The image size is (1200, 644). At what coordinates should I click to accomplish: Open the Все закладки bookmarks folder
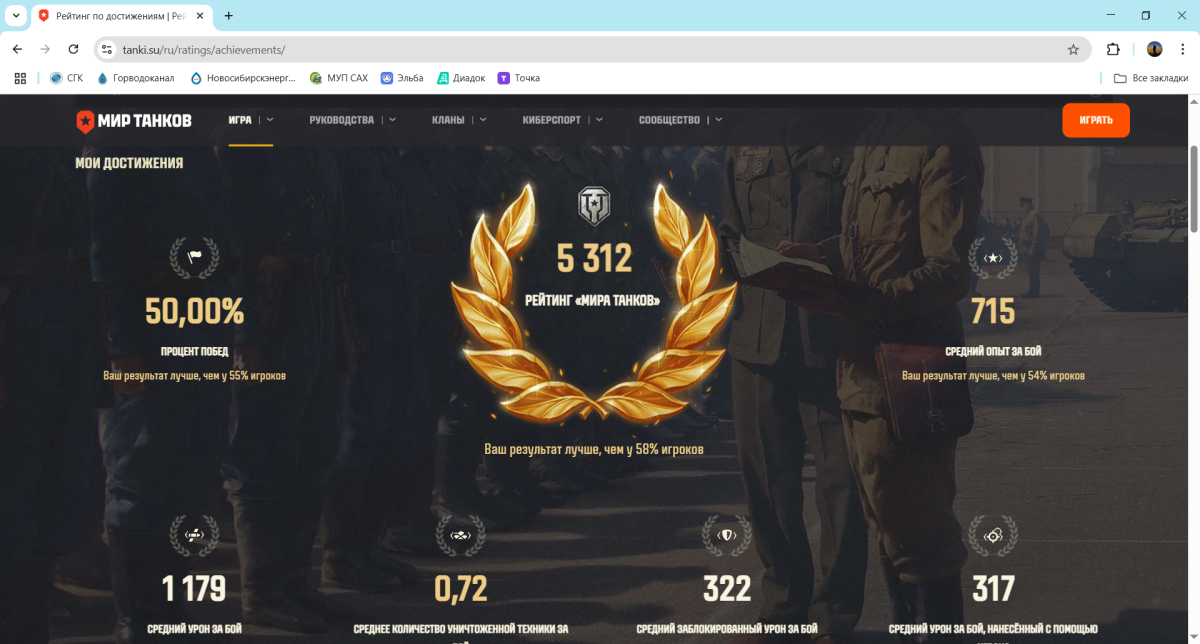pos(1151,78)
